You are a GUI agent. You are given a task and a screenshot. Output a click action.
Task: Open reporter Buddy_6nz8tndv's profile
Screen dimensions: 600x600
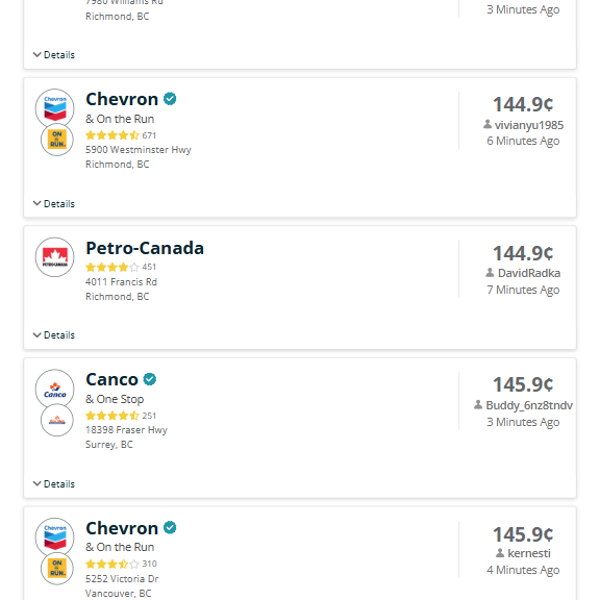(x=529, y=405)
